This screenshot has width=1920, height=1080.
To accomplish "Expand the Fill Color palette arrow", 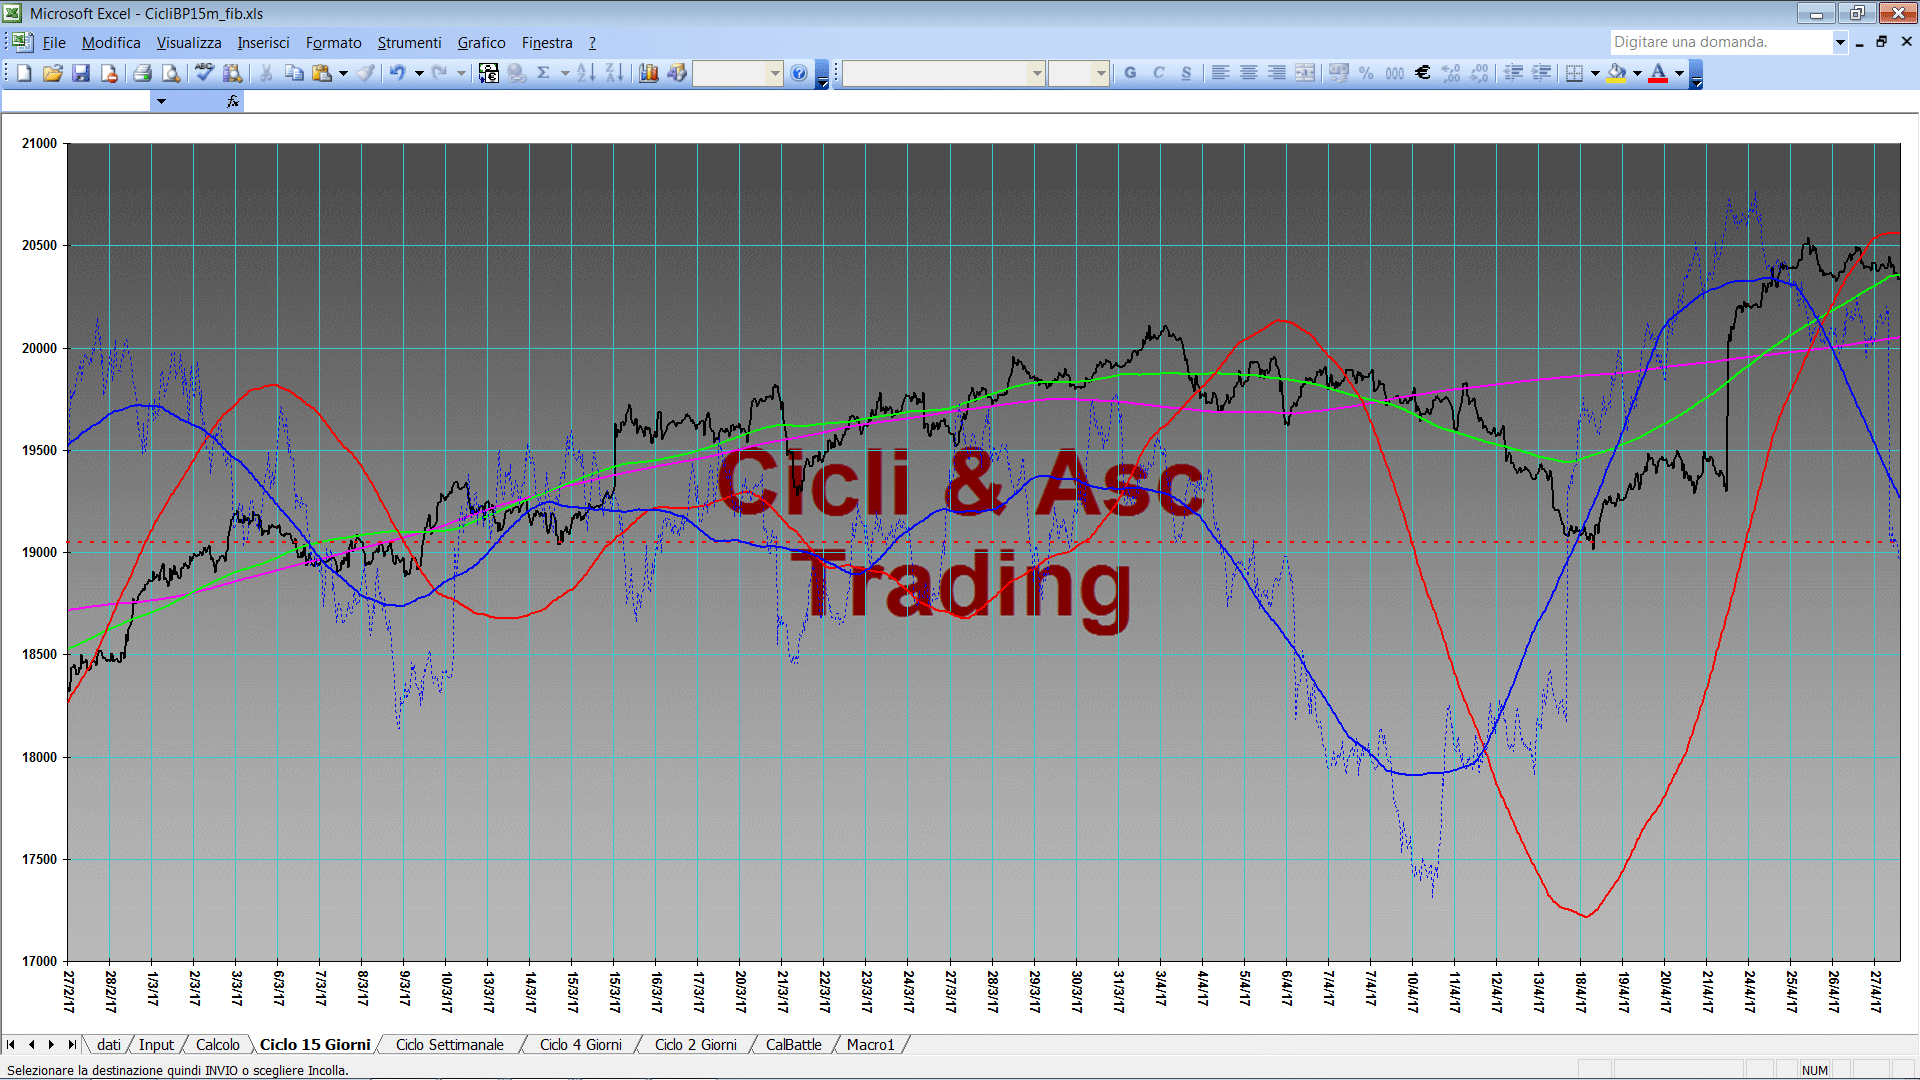I will coord(1637,73).
